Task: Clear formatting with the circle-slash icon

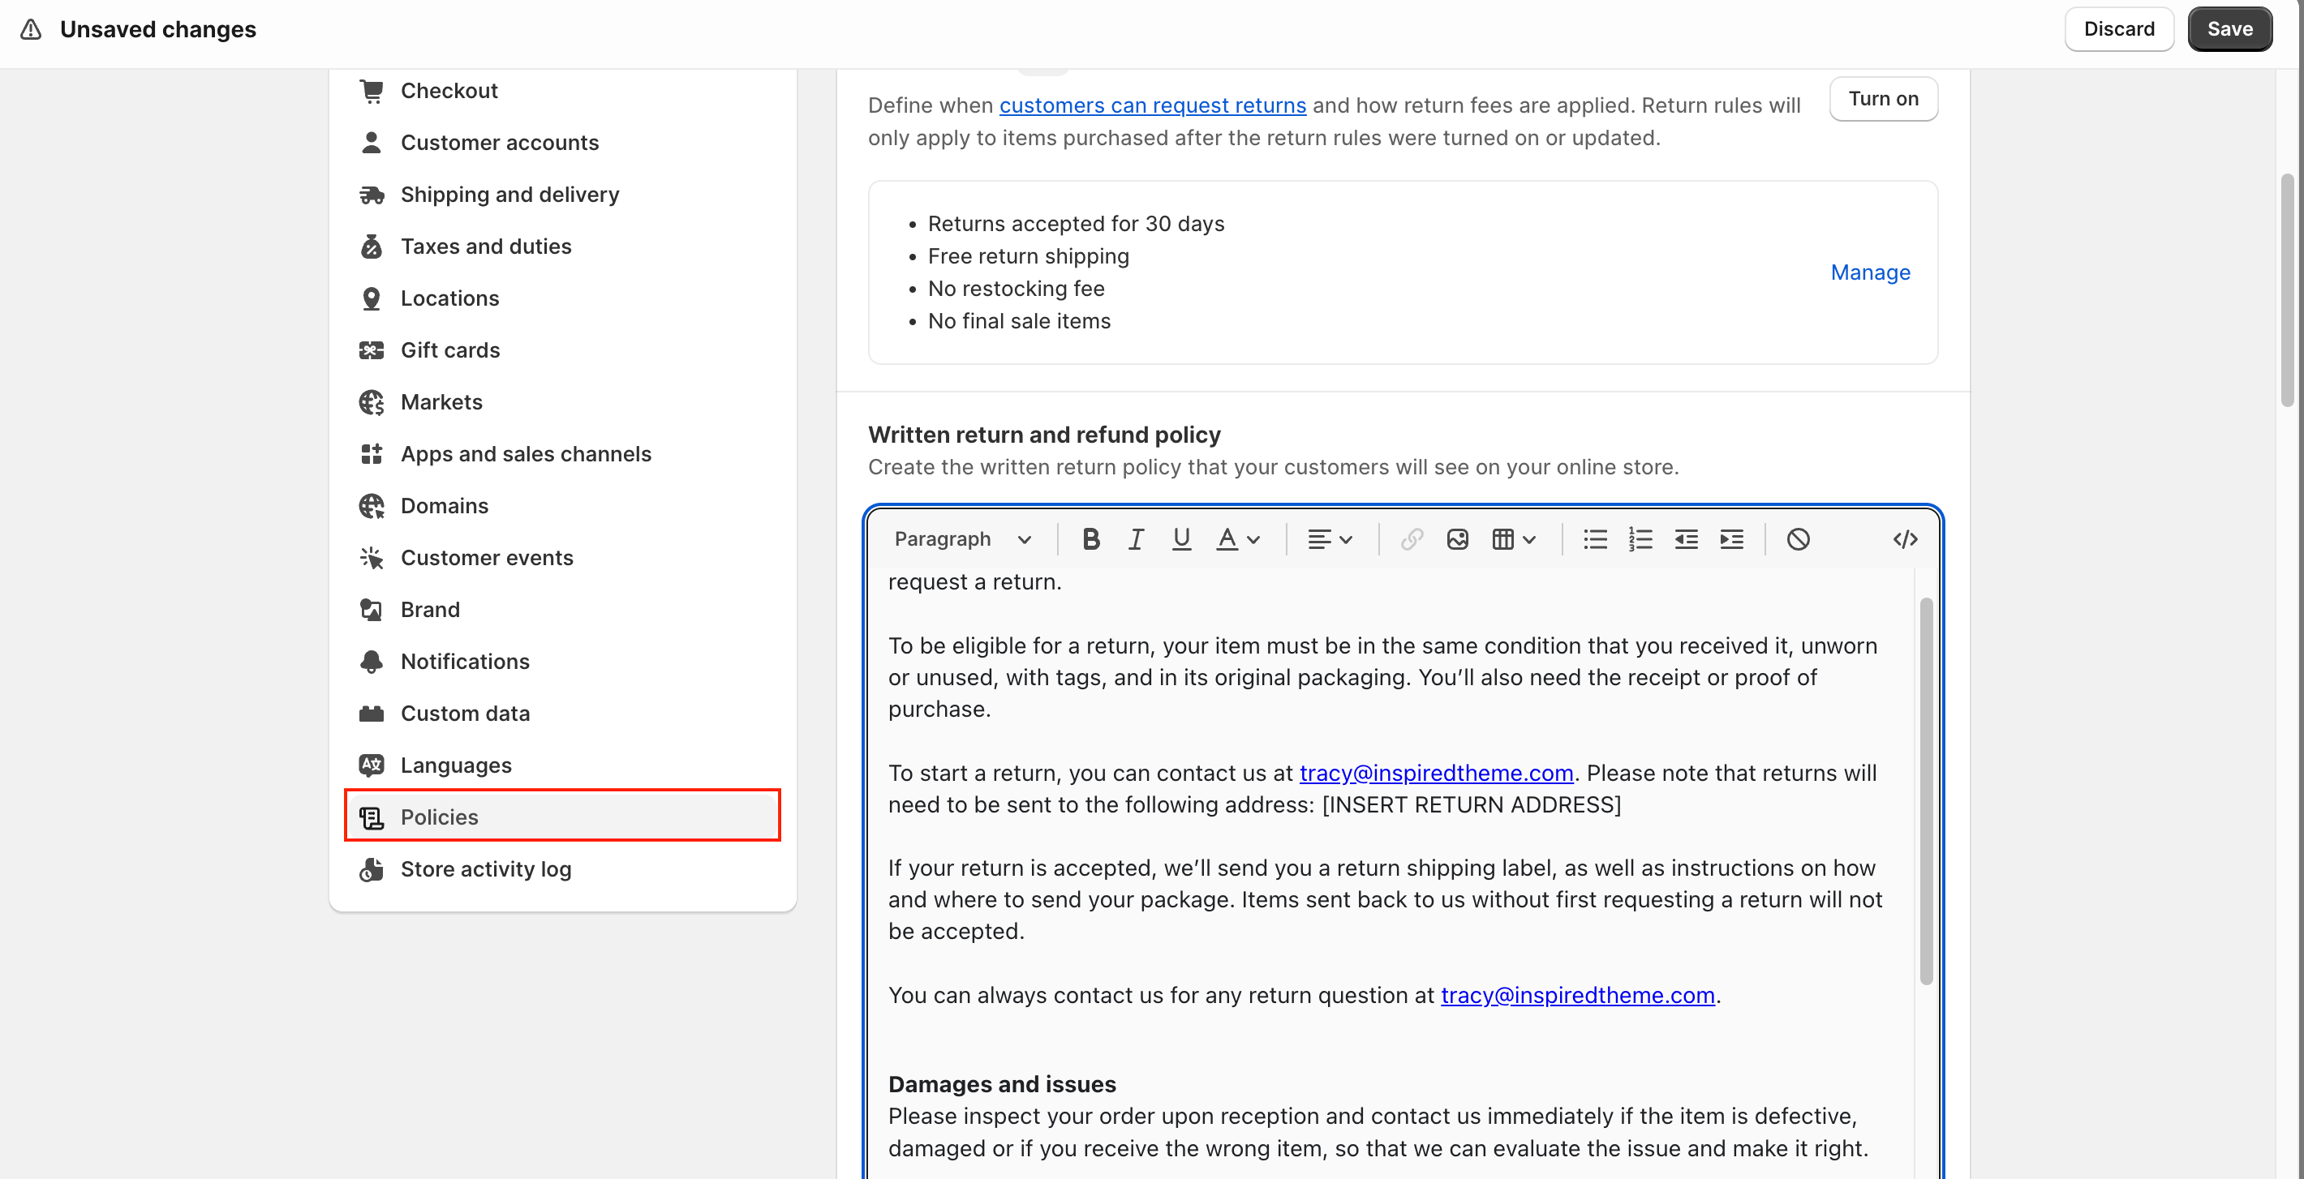Action: [x=1798, y=539]
